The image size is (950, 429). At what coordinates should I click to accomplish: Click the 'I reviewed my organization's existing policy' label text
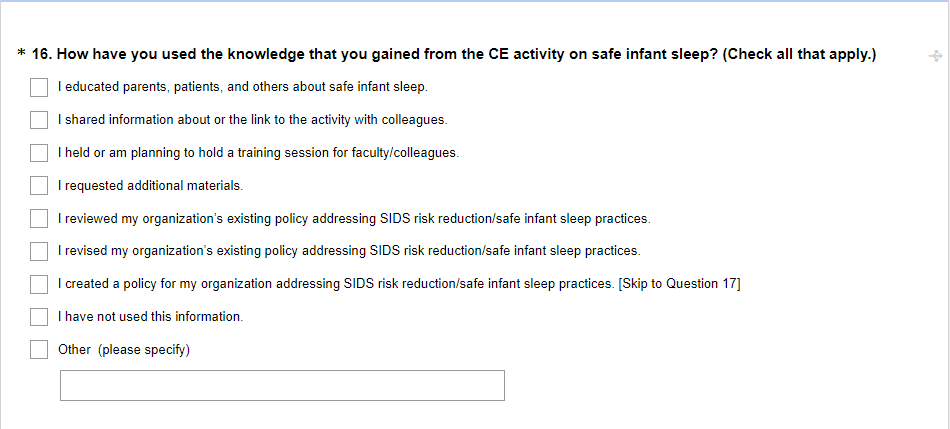(353, 218)
